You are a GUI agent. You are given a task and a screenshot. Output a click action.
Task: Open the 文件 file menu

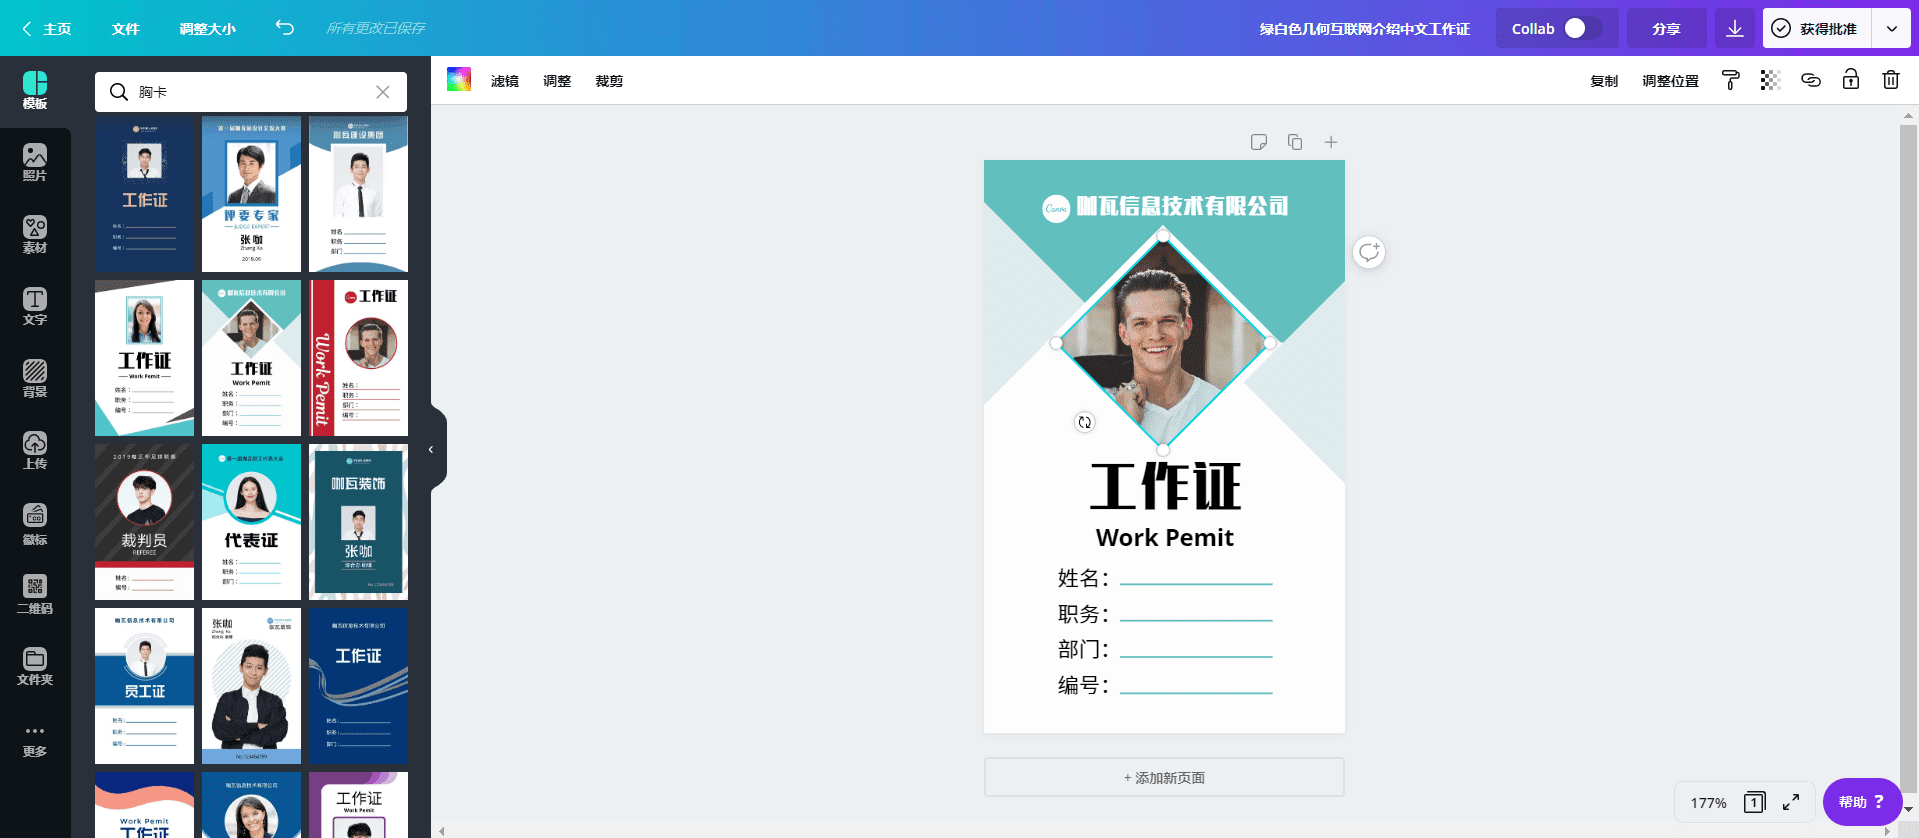tap(125, 29)
